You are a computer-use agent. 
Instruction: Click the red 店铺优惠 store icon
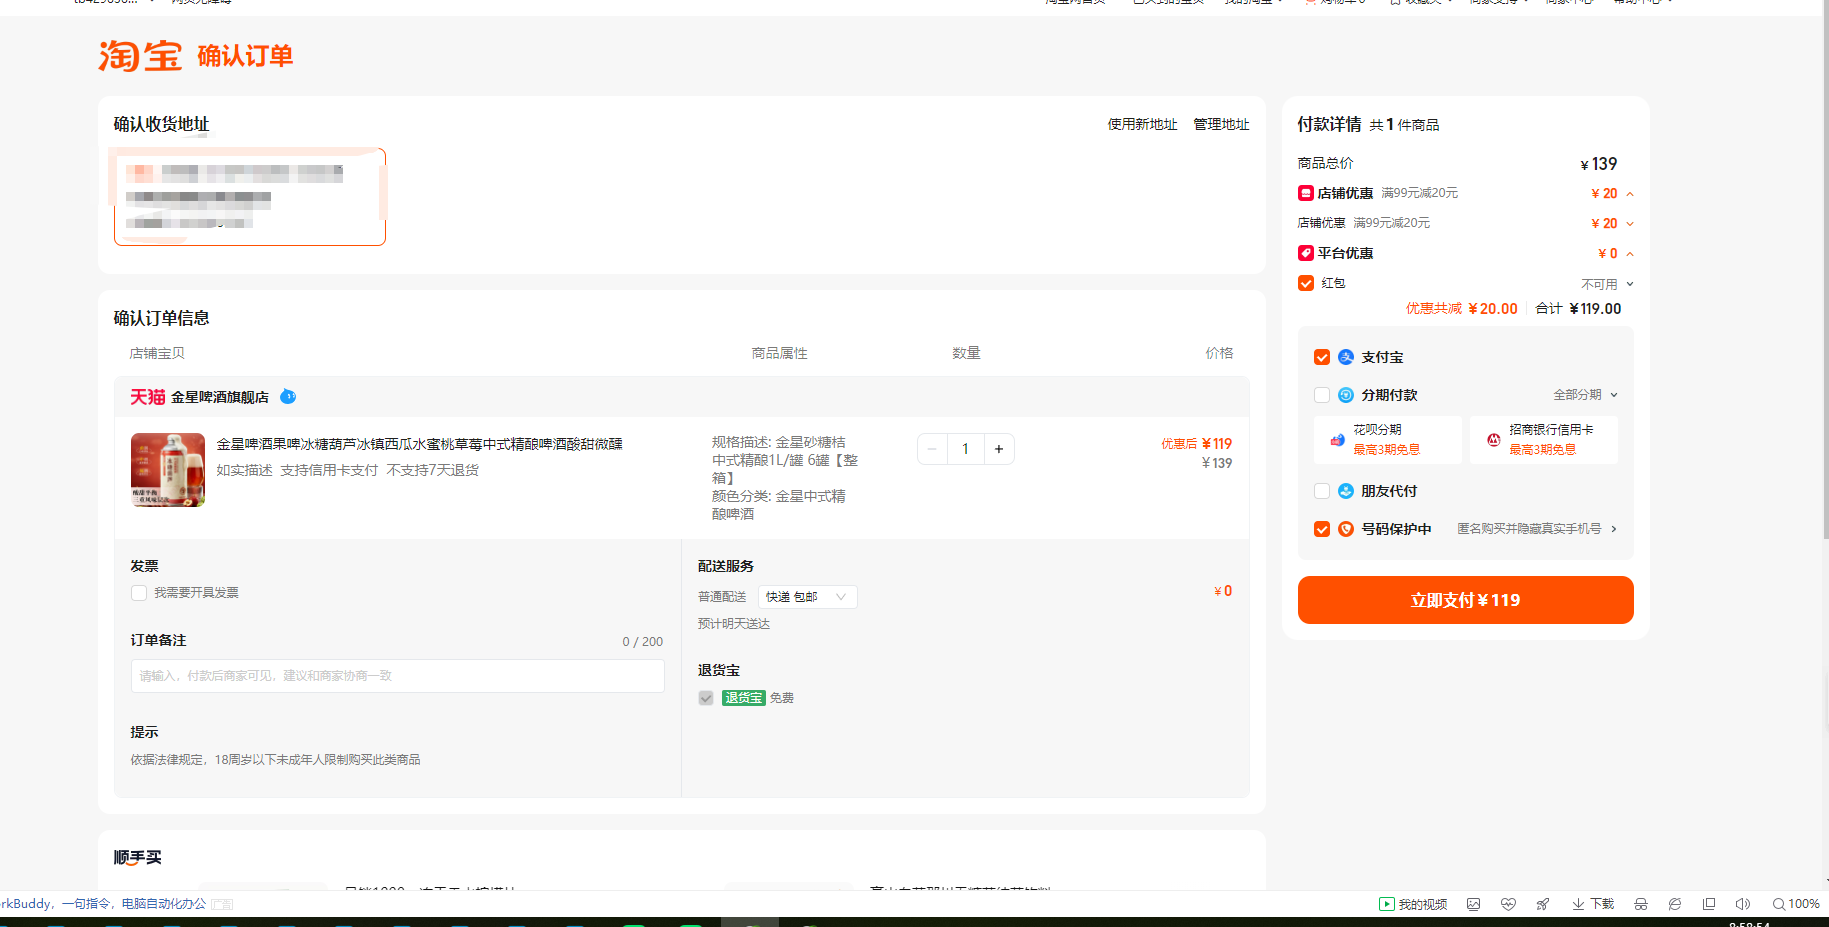click(x=1306, y=193)
